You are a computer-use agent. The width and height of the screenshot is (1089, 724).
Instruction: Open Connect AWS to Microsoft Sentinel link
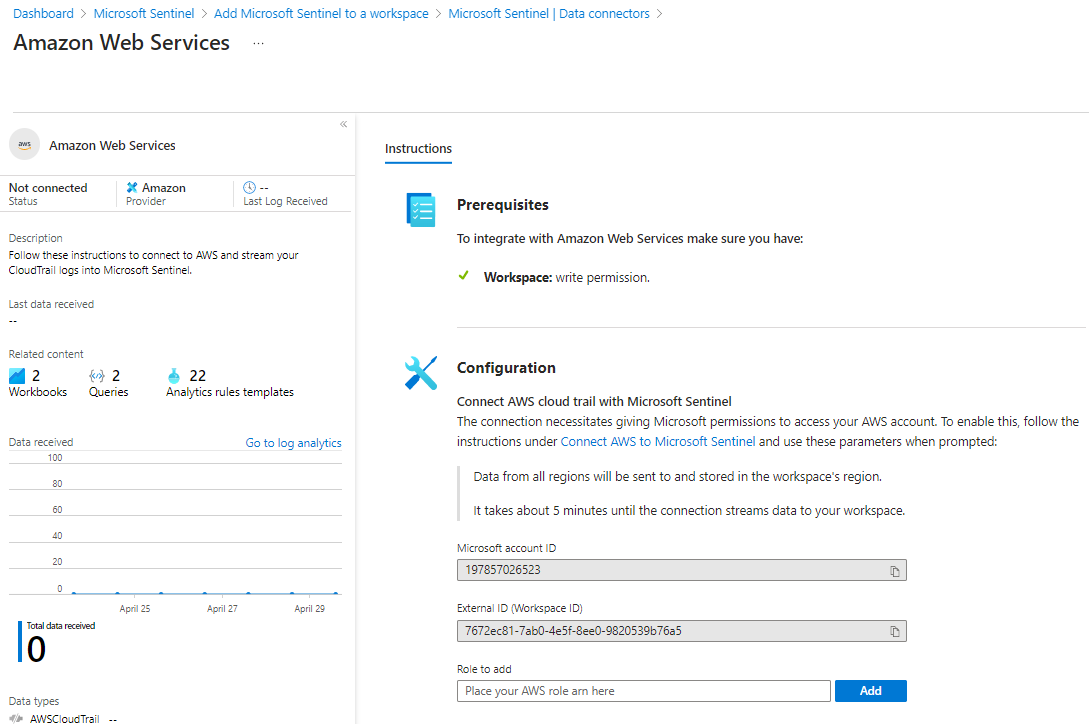click(657, 441)
